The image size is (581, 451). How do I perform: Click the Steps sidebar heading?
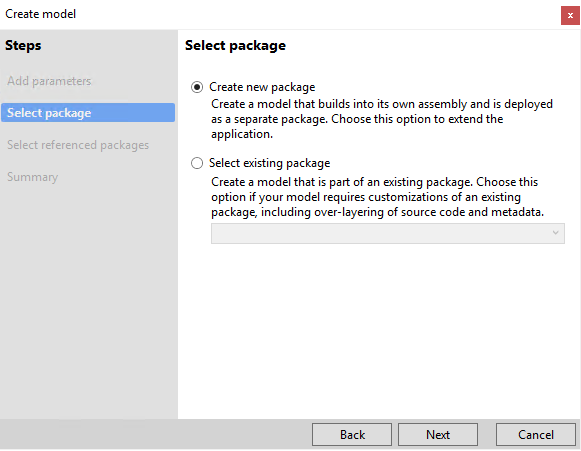click(23, 46)
